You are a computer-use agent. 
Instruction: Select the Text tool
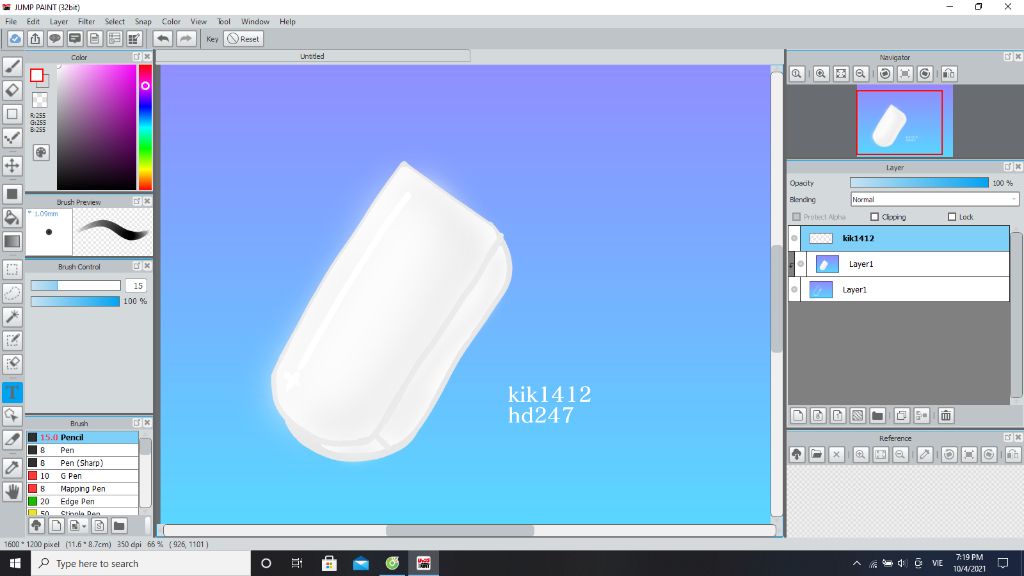point(12,392)
